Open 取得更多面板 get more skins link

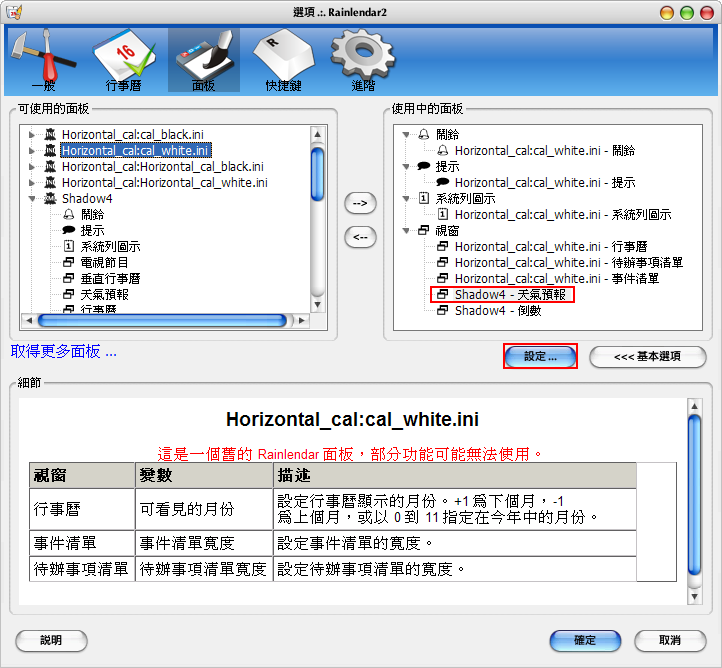pos(64,352)
